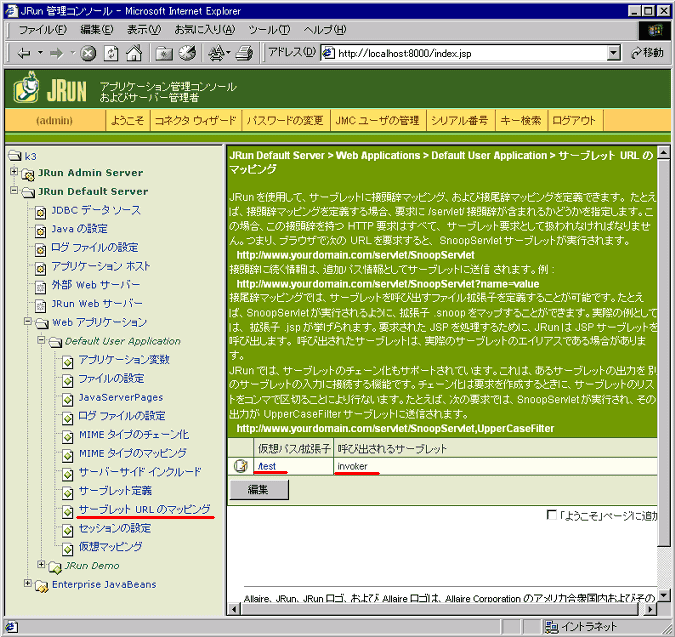The width and height of the screenshot is (675, 637).
Task: Click the horizontal scrollbar right arrow
Action: 650,609
